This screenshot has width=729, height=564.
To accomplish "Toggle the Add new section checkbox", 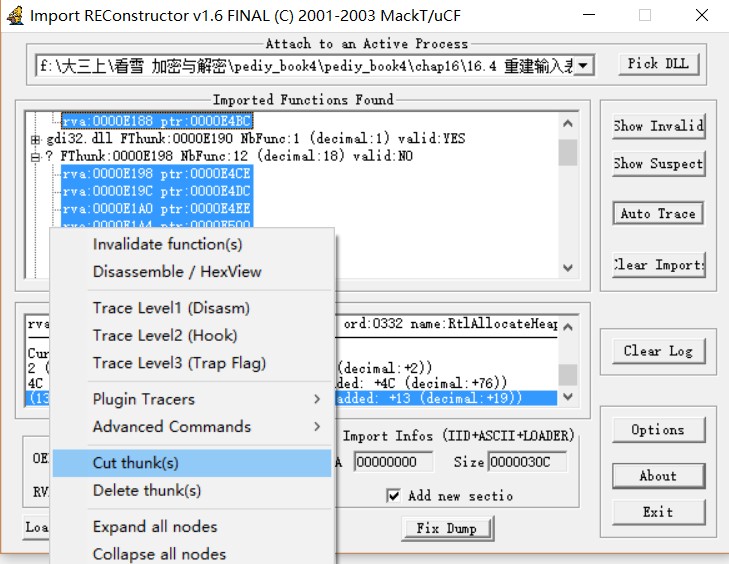I will pos(394,495).
